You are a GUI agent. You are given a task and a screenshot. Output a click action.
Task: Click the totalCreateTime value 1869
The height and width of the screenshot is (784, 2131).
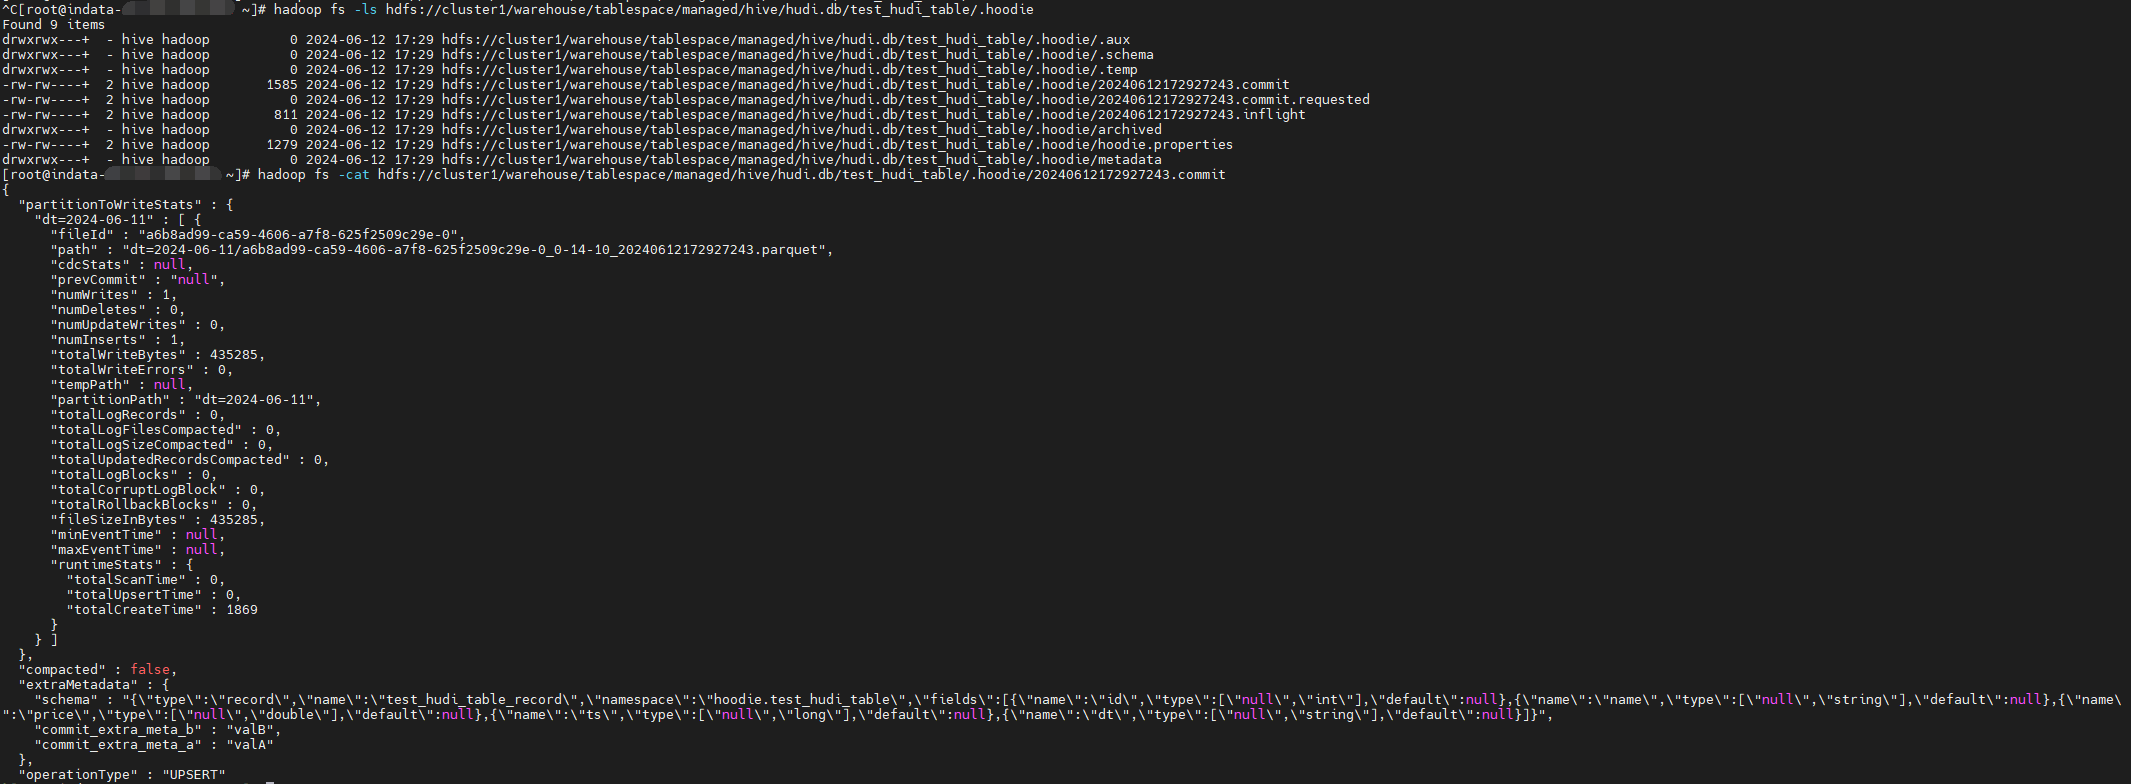coord(241,610)
